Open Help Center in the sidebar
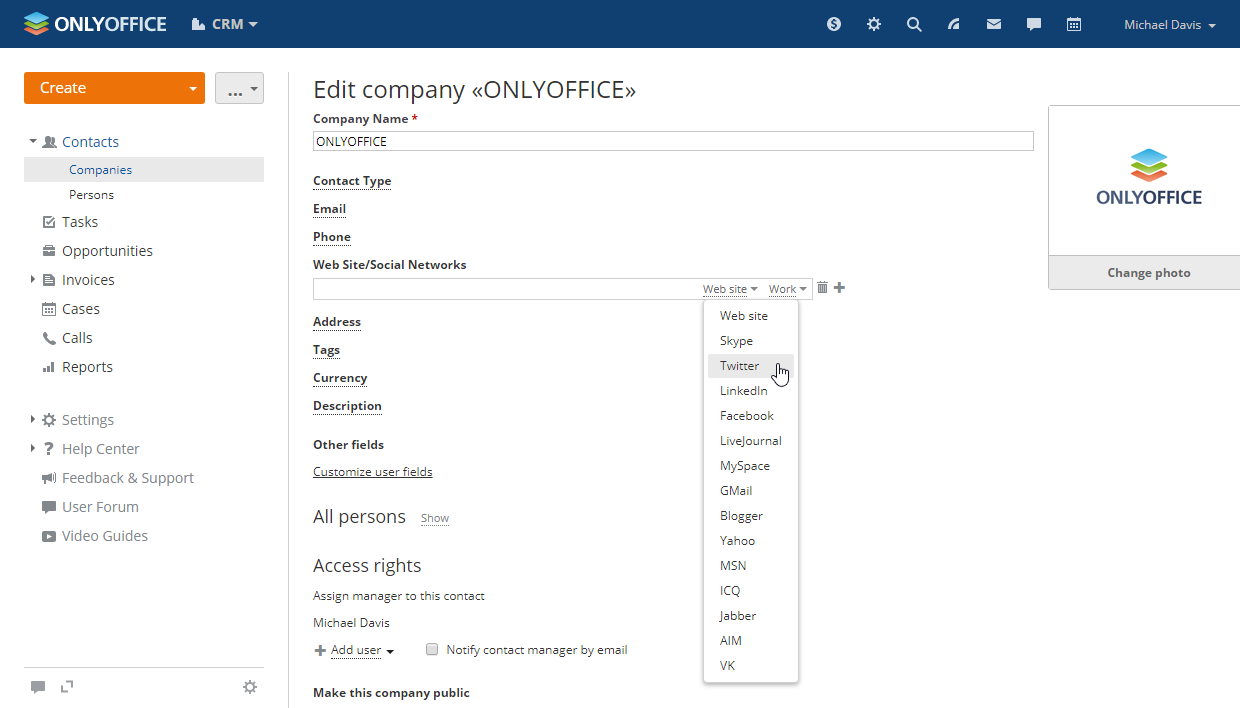The width and height of the screenshot is (1240, 708). tap(100, 449)
